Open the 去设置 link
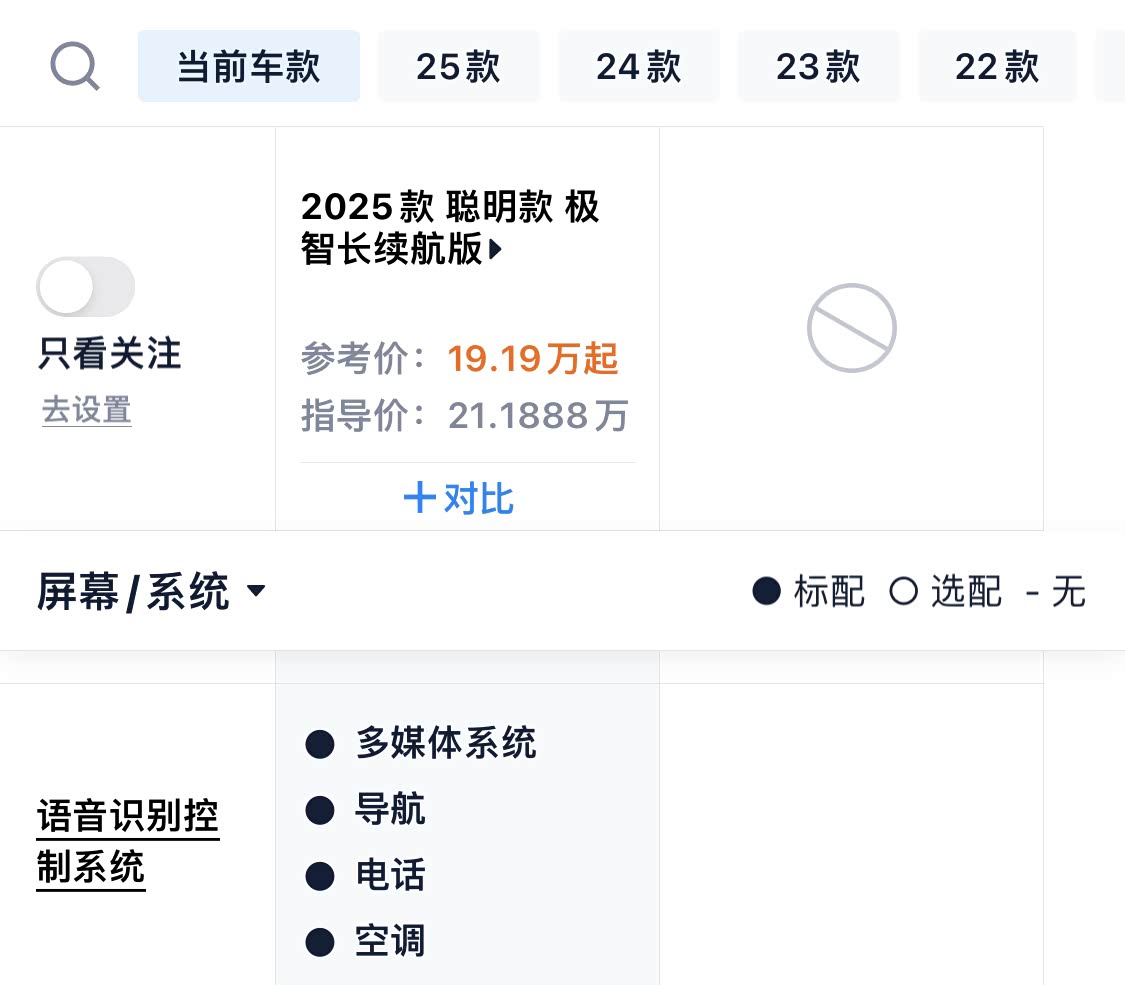The height and width of the screenshot is (985, 1125). tap(87, 410)
